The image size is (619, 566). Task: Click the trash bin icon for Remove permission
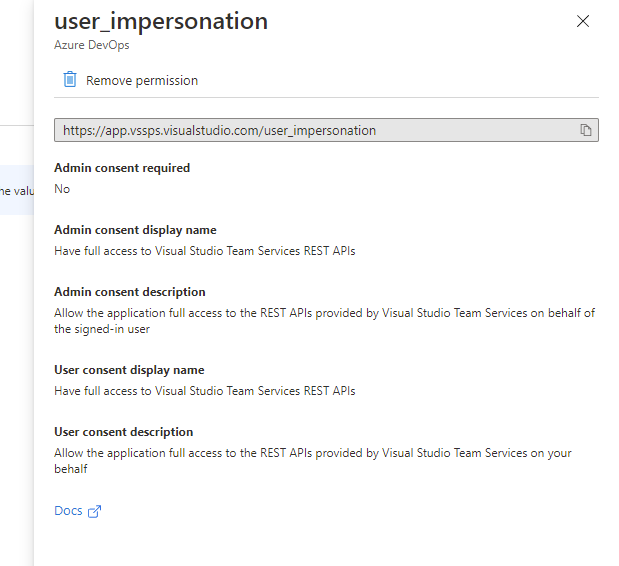pyautogui.click(x=70, y=79)
